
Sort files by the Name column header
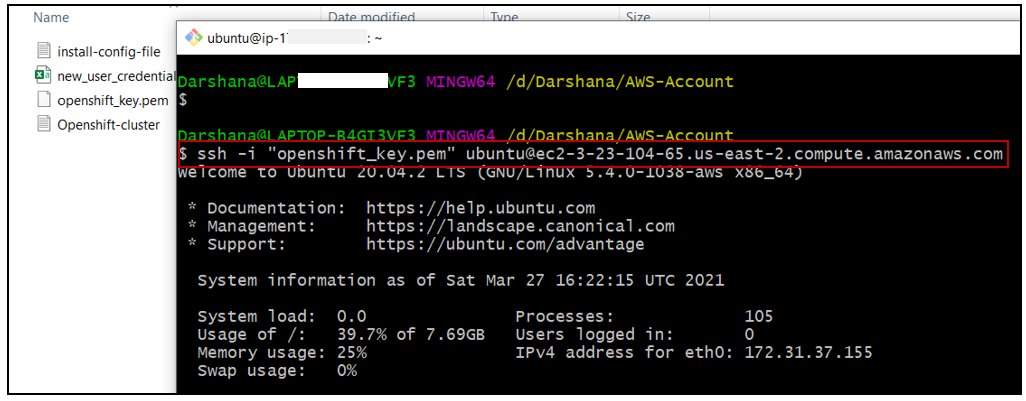tap(51, 18)
